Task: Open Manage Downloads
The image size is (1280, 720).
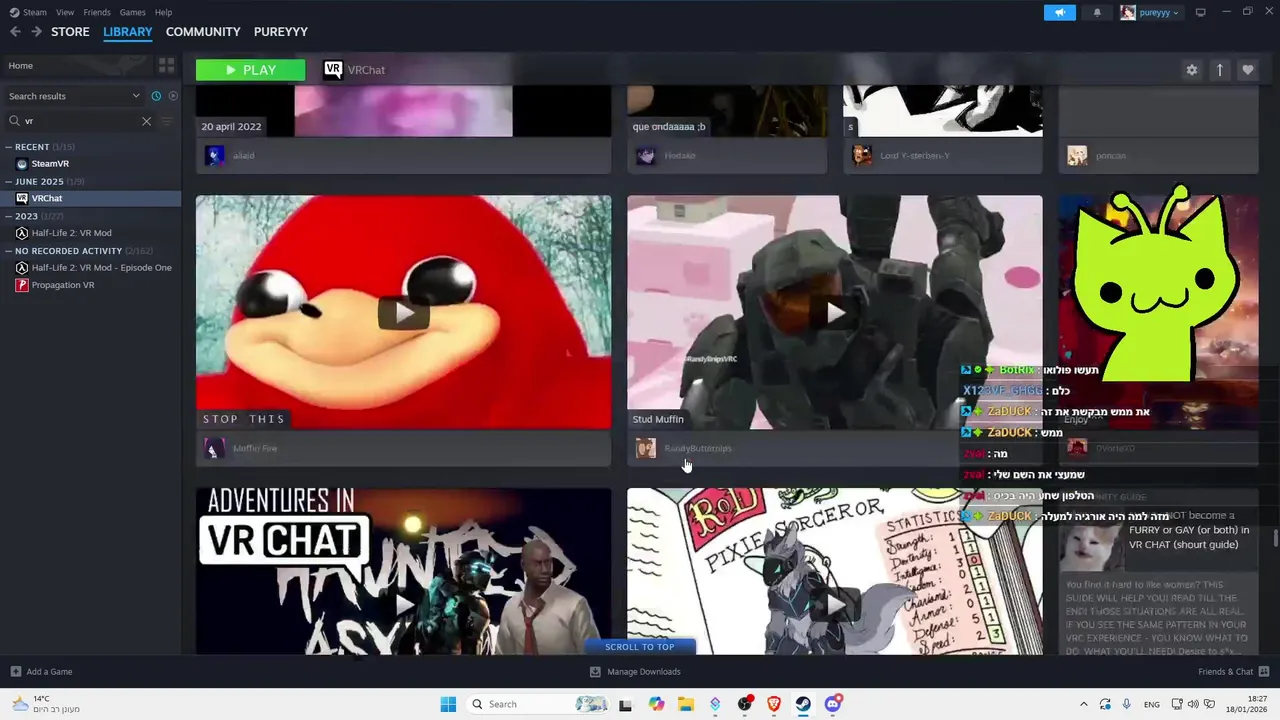Action: pyautogui.click(x=636, y=671)
